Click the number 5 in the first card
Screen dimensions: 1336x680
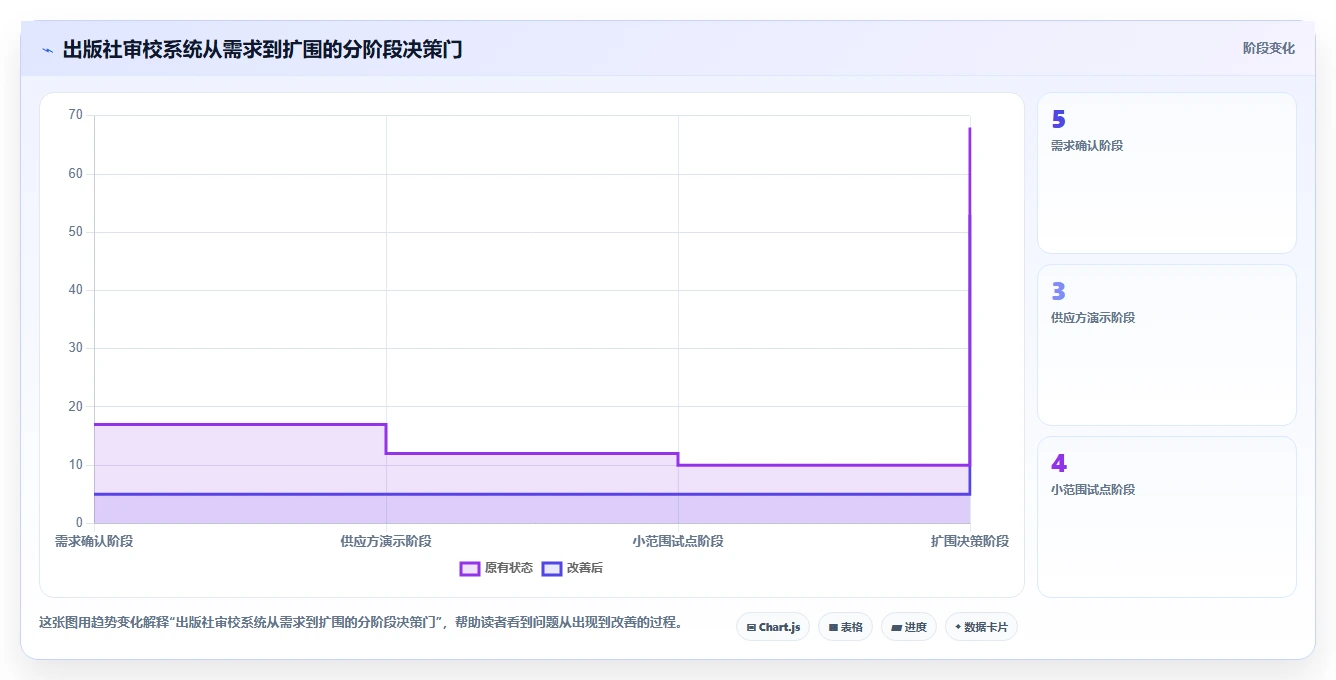click(x=1058, y=119)
